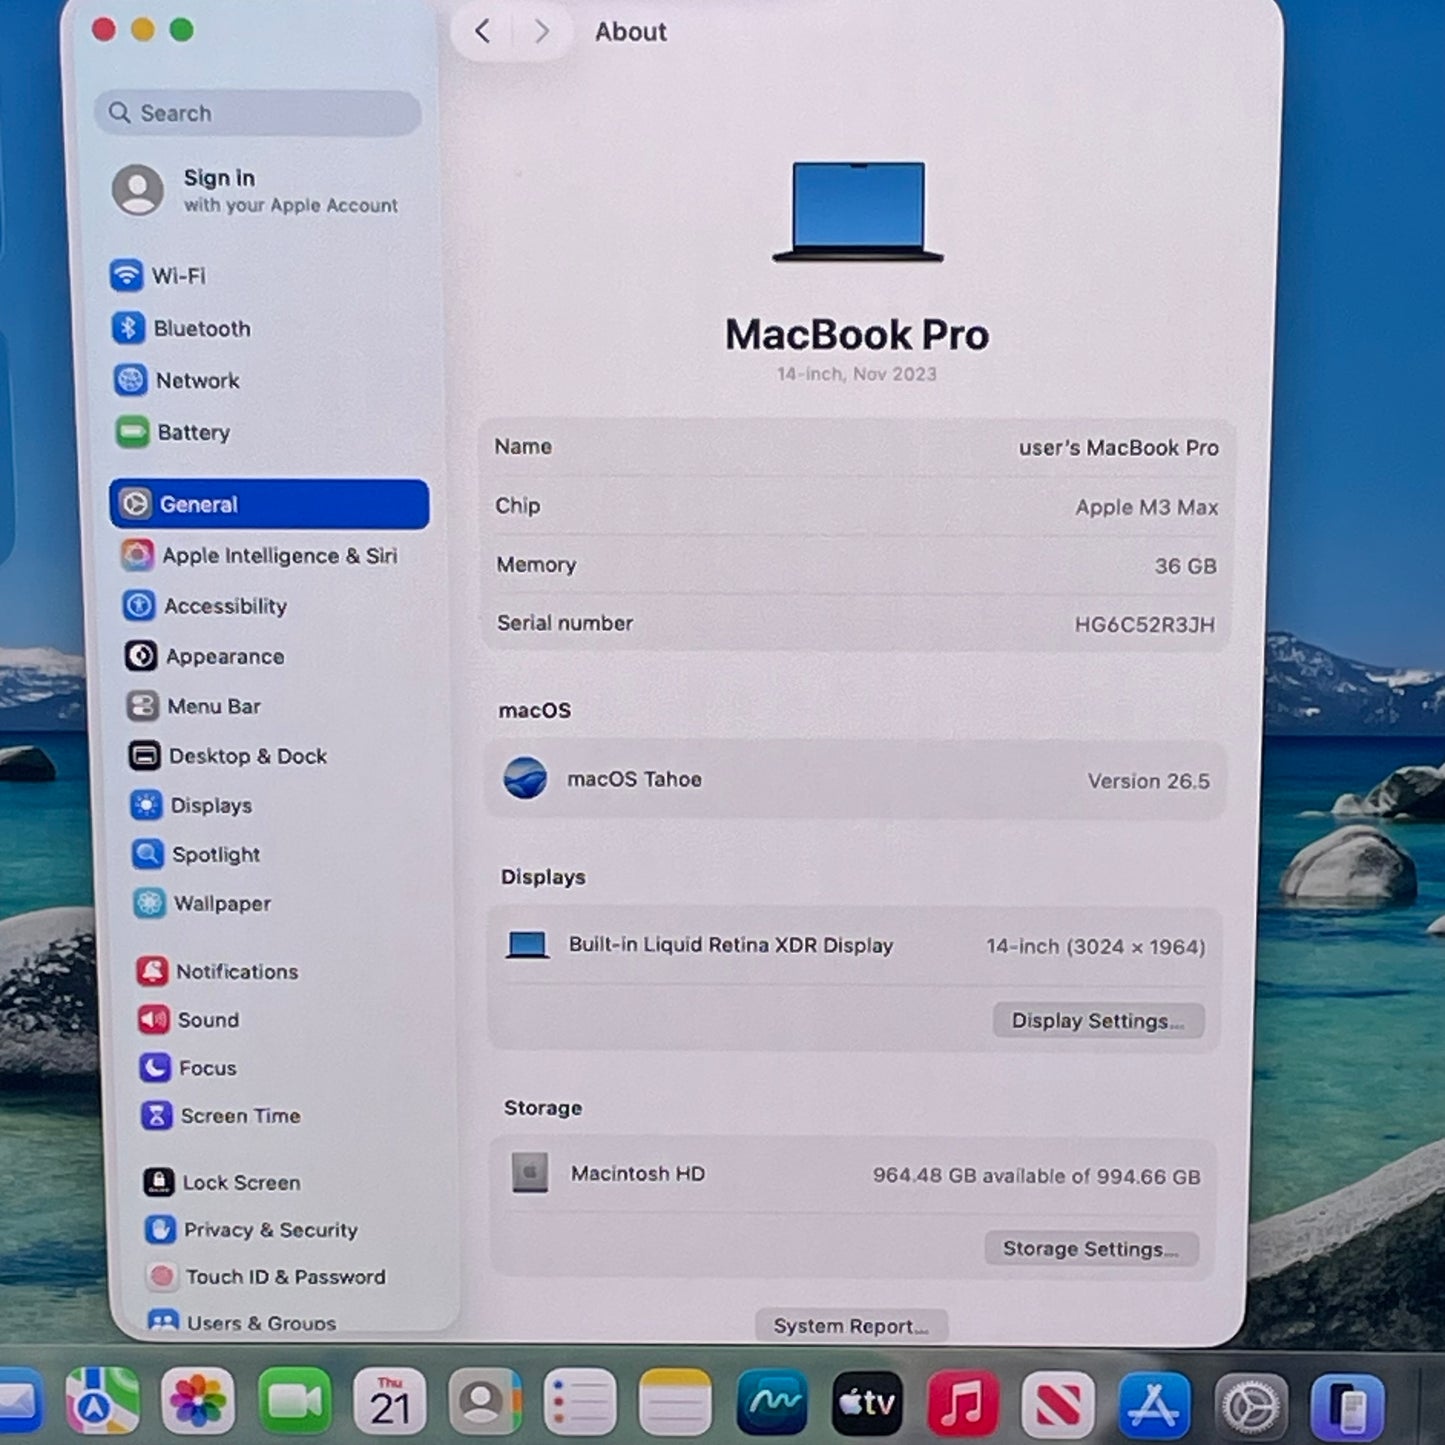Open App Store from the Dock
This screenshot has width=1445, height=1445.
(1154, 1405)
